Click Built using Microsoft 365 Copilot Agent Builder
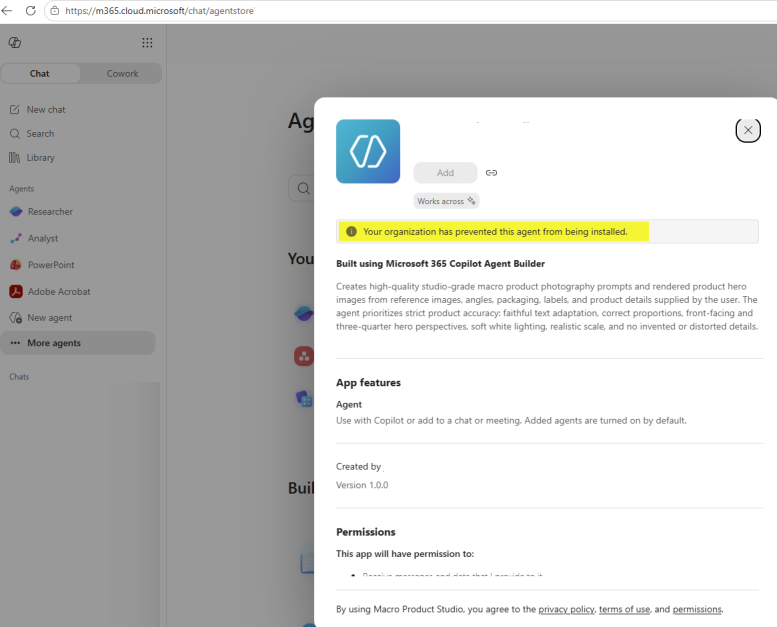The image size is (777, 627). point(440,264)
